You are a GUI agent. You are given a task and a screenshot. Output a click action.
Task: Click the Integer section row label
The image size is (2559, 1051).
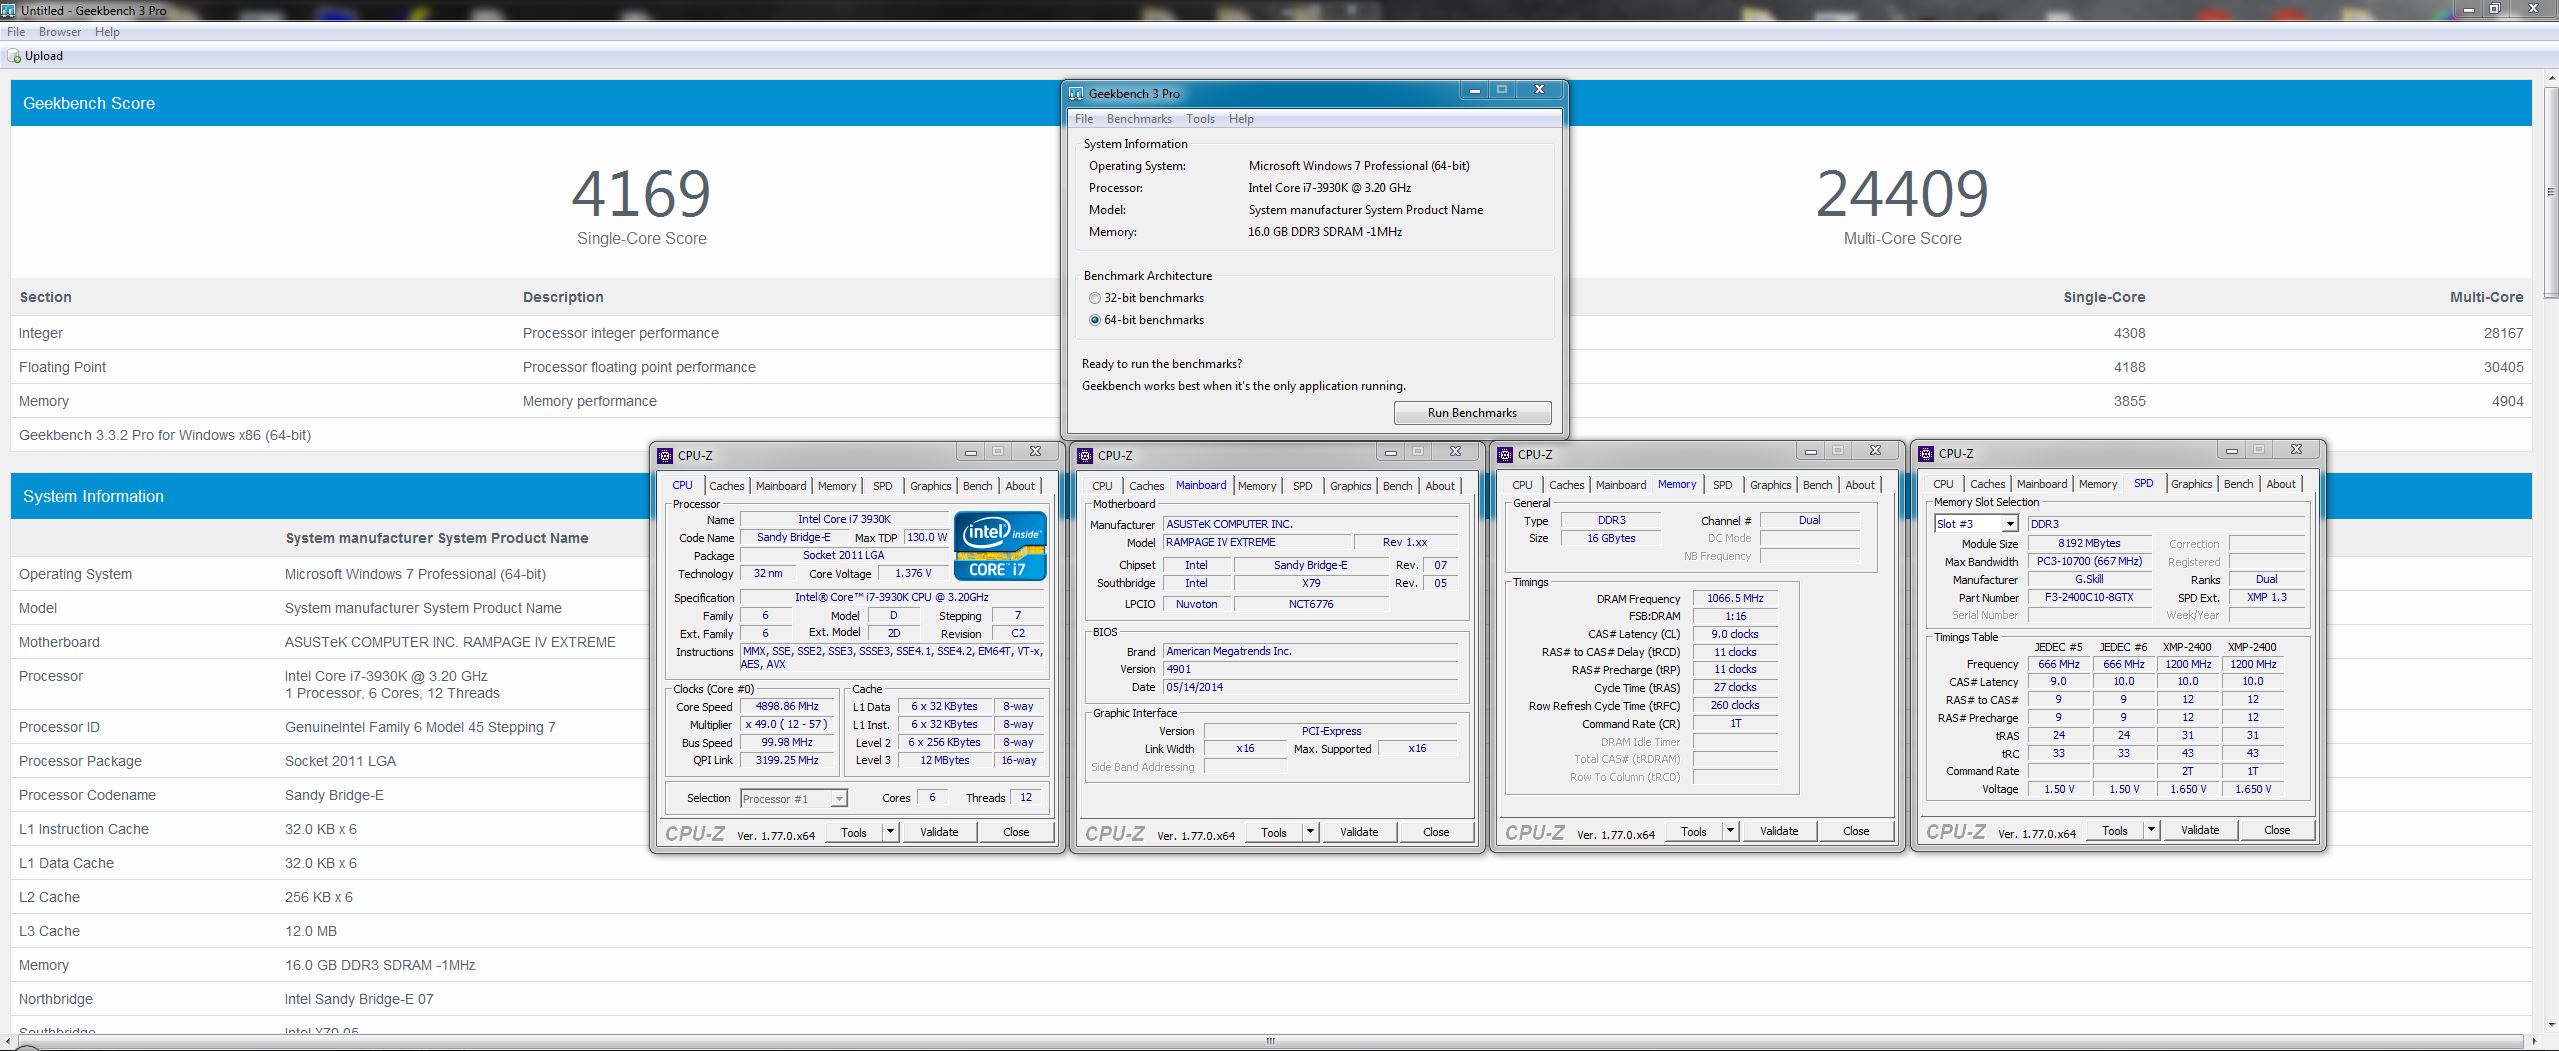[x=41, y=333]
